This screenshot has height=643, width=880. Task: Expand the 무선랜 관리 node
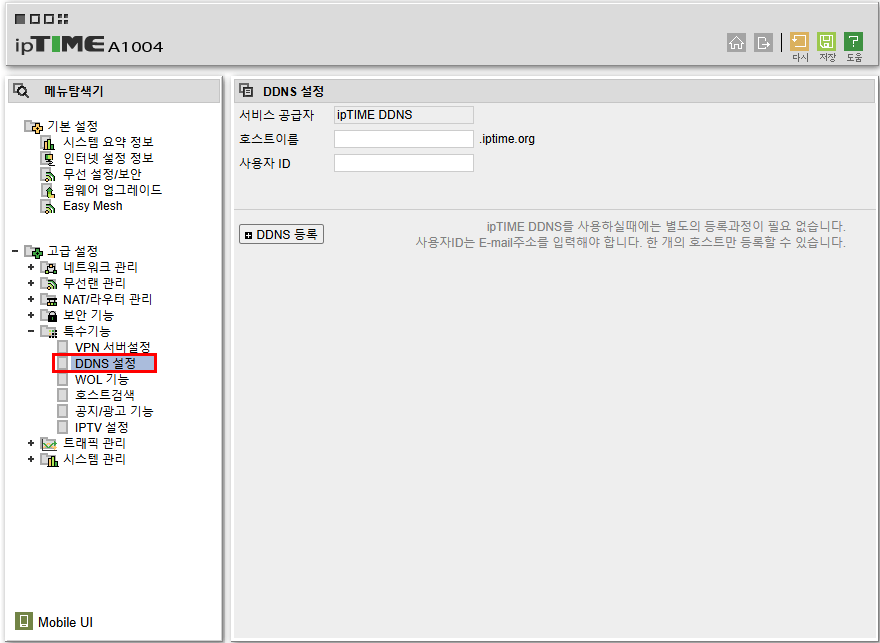coord(31,283)
